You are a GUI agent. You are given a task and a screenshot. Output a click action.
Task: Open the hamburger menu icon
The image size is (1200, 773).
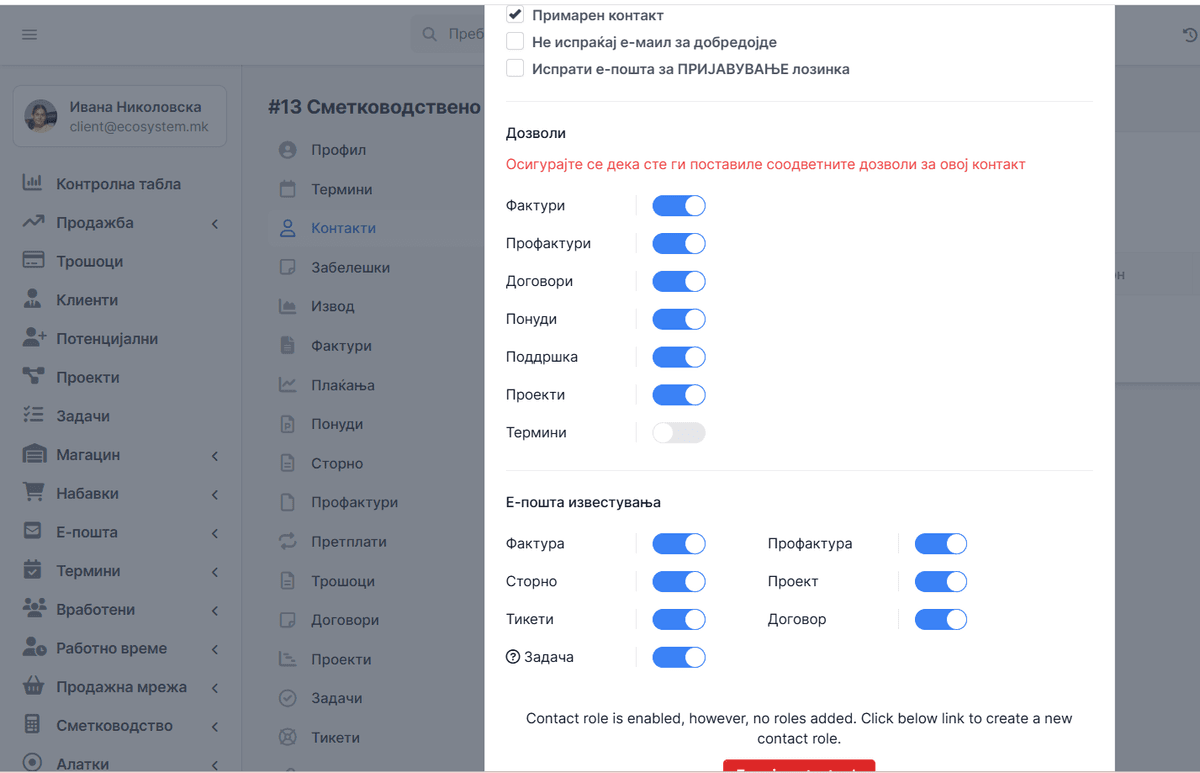[x=29, y=34]
